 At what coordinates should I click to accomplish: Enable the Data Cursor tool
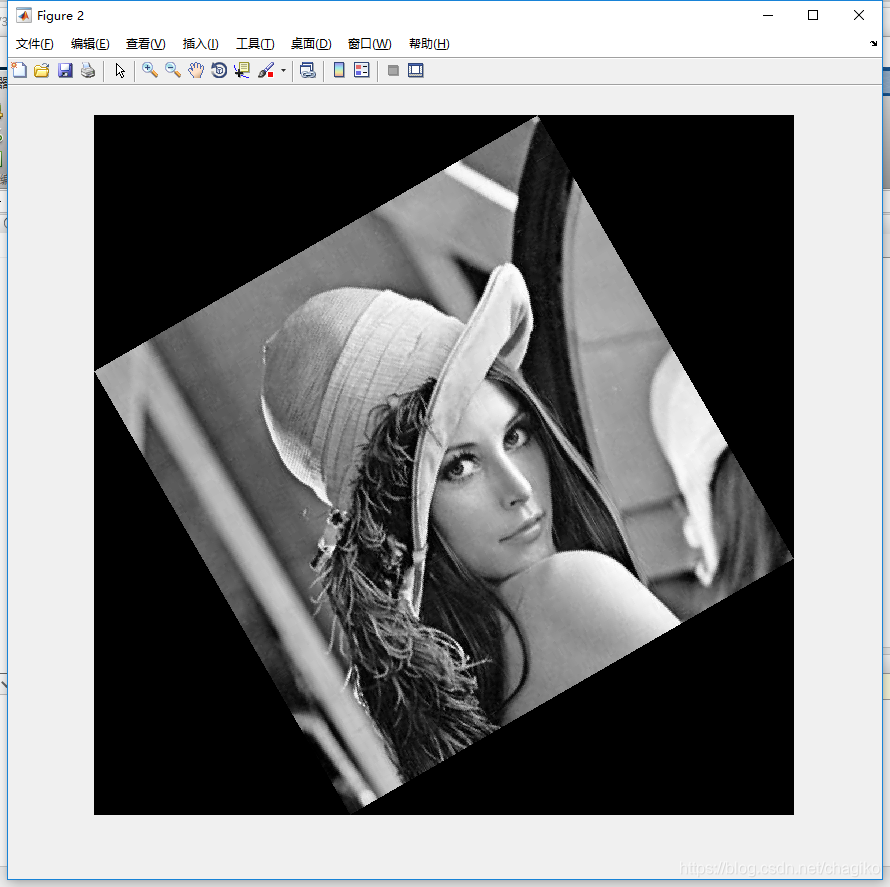coord(242,70)
